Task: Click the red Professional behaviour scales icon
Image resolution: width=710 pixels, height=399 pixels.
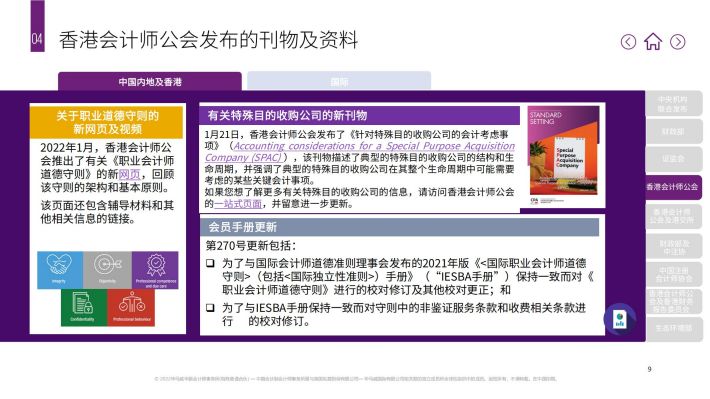Action: pos(131,308)
